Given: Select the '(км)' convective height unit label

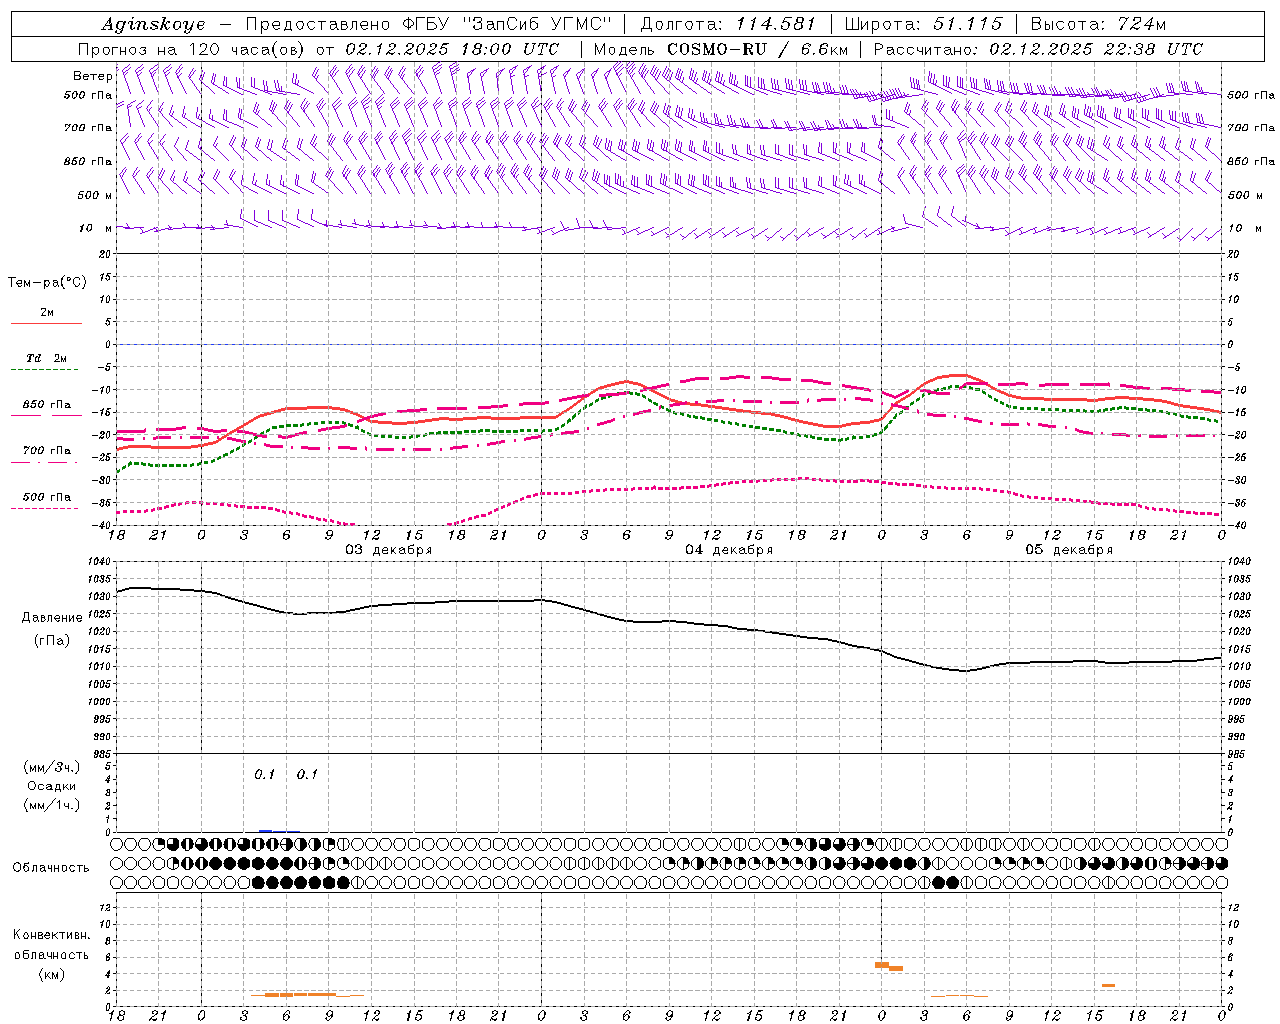Looking at the screenshot, I should pyautogui.click(x=51, y=974).
